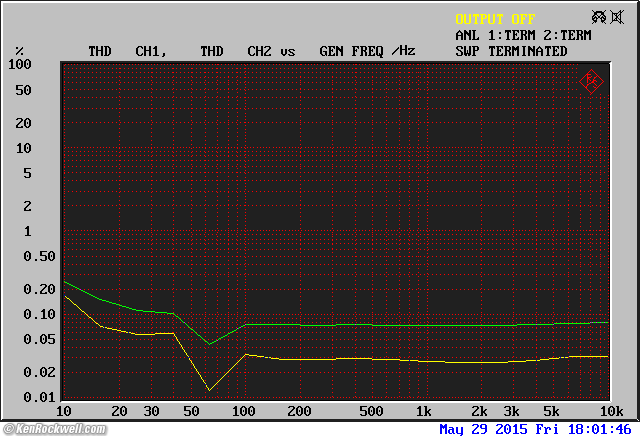
Task: Click the 100 value on Y axis
Action: tap(20, 64)
